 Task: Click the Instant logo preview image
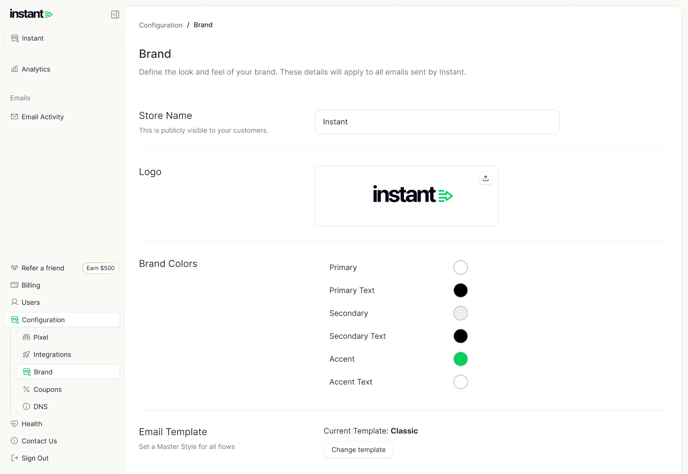coord(412,194)
